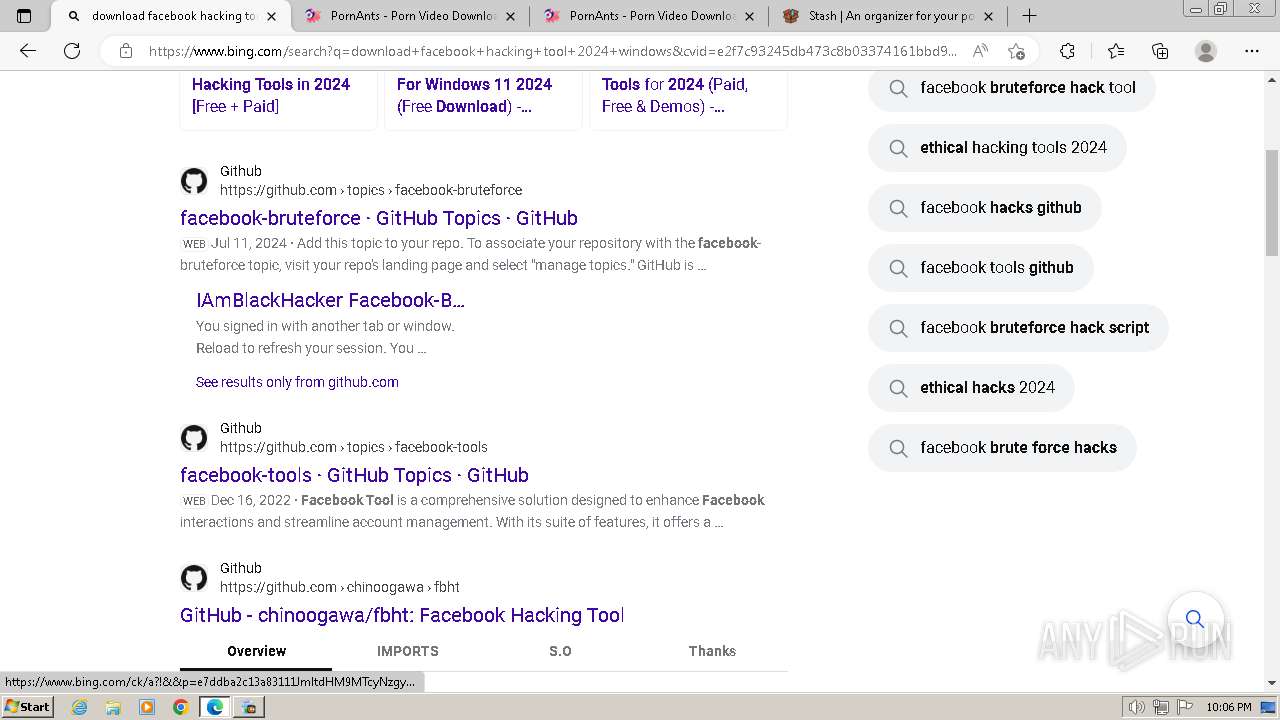Switch to Microsoft Edge taskbar button
1280x720 pixels.
point(215,707)
